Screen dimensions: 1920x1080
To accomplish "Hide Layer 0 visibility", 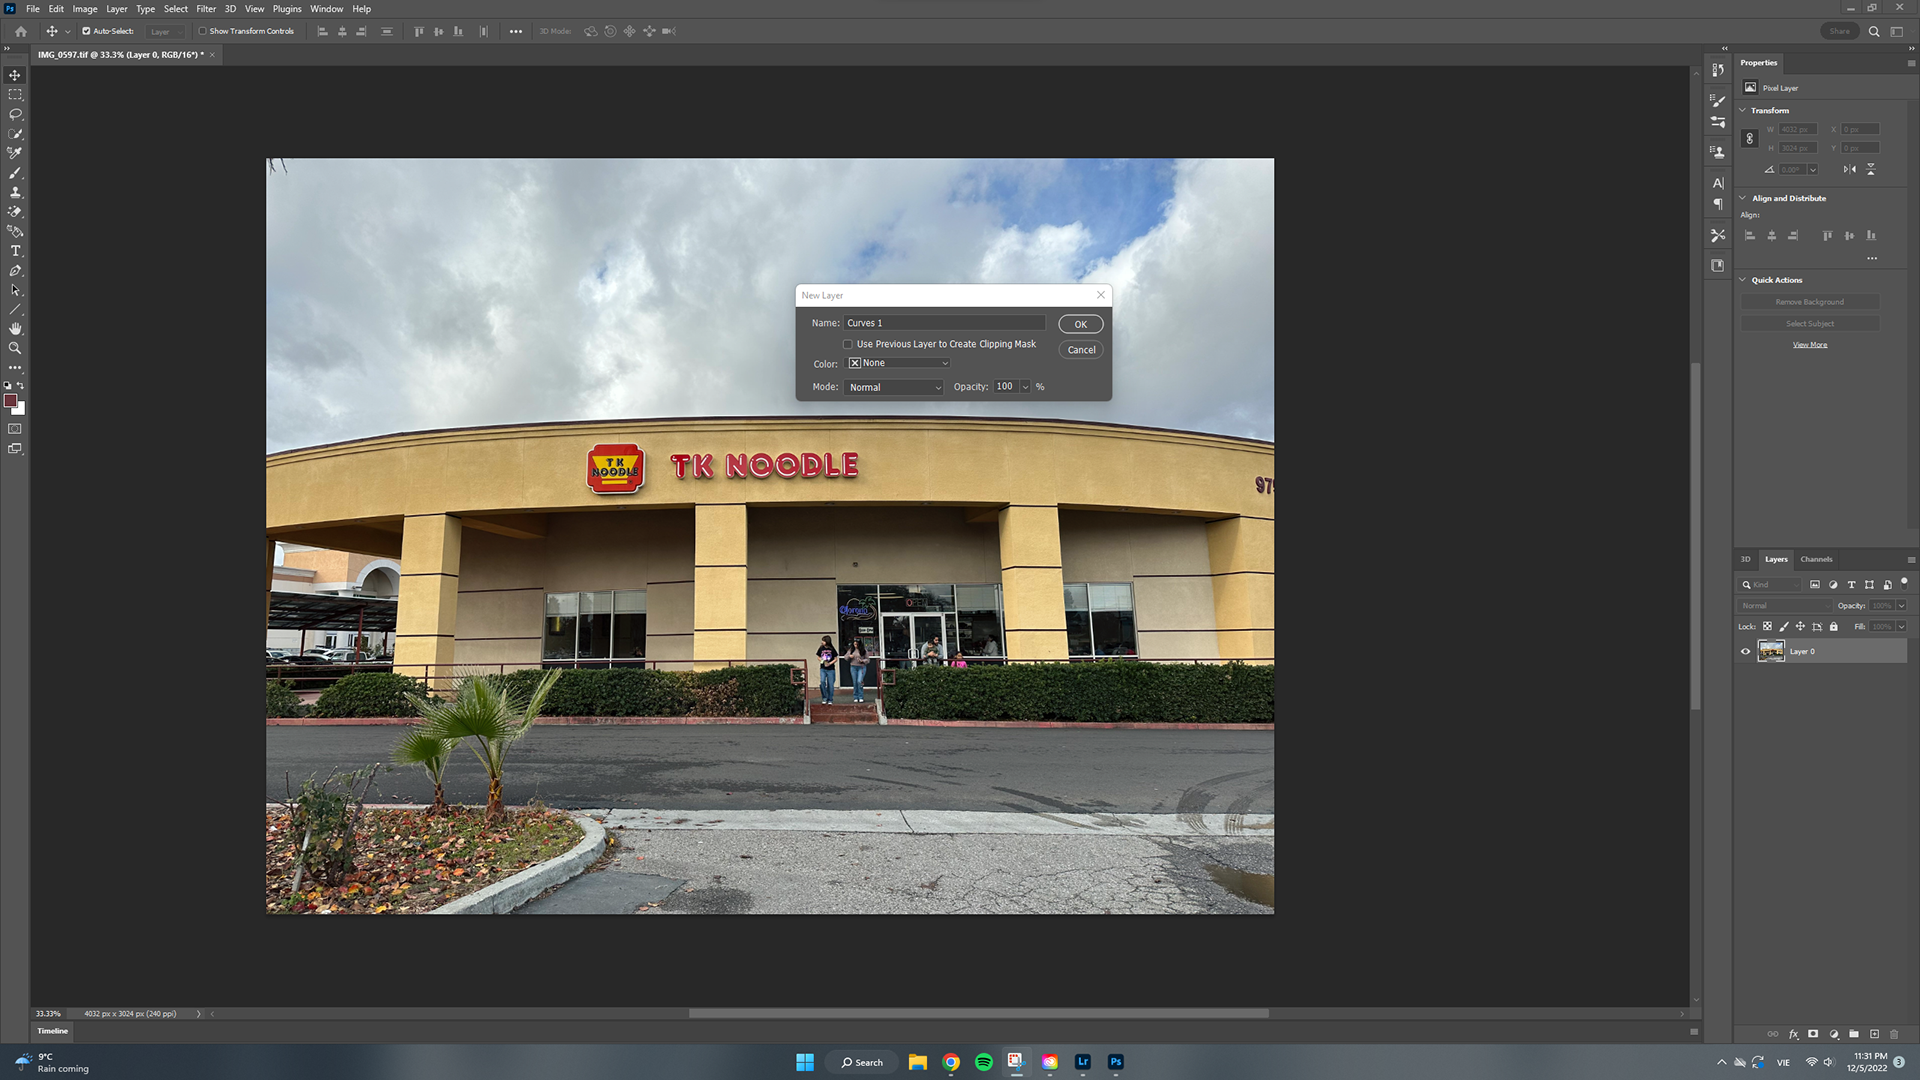I will coord(1746,651).
